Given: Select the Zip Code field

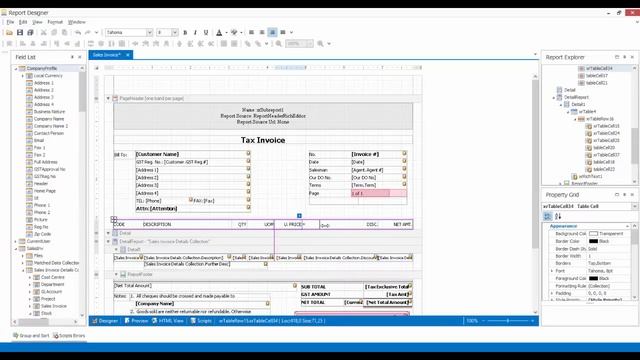Looking at the screenshot, I should [42, 234].
